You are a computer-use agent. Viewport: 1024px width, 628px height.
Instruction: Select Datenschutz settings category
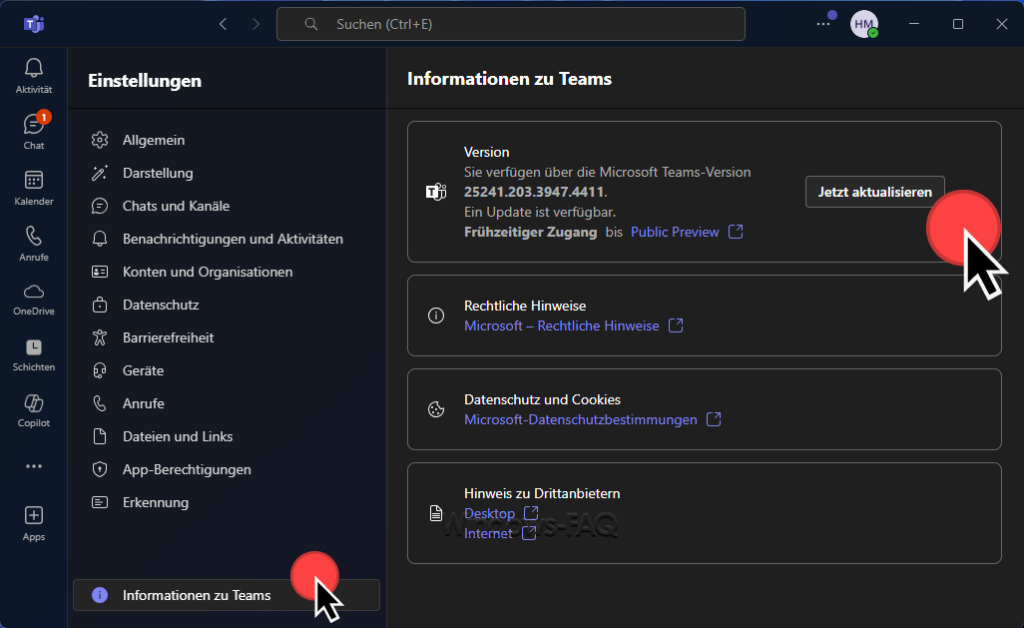[x=160, y=305]
